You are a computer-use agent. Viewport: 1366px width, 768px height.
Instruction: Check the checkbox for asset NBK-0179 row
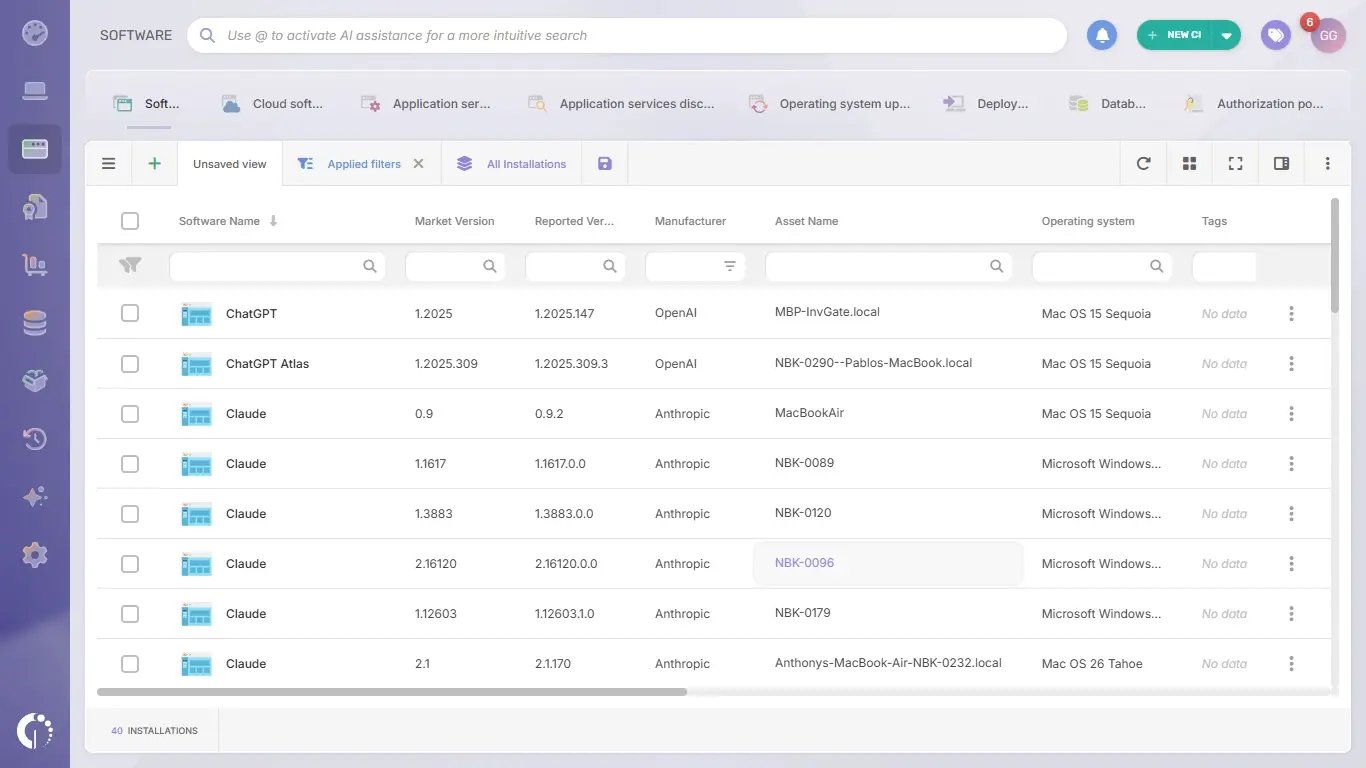click(x=130, y=614)
